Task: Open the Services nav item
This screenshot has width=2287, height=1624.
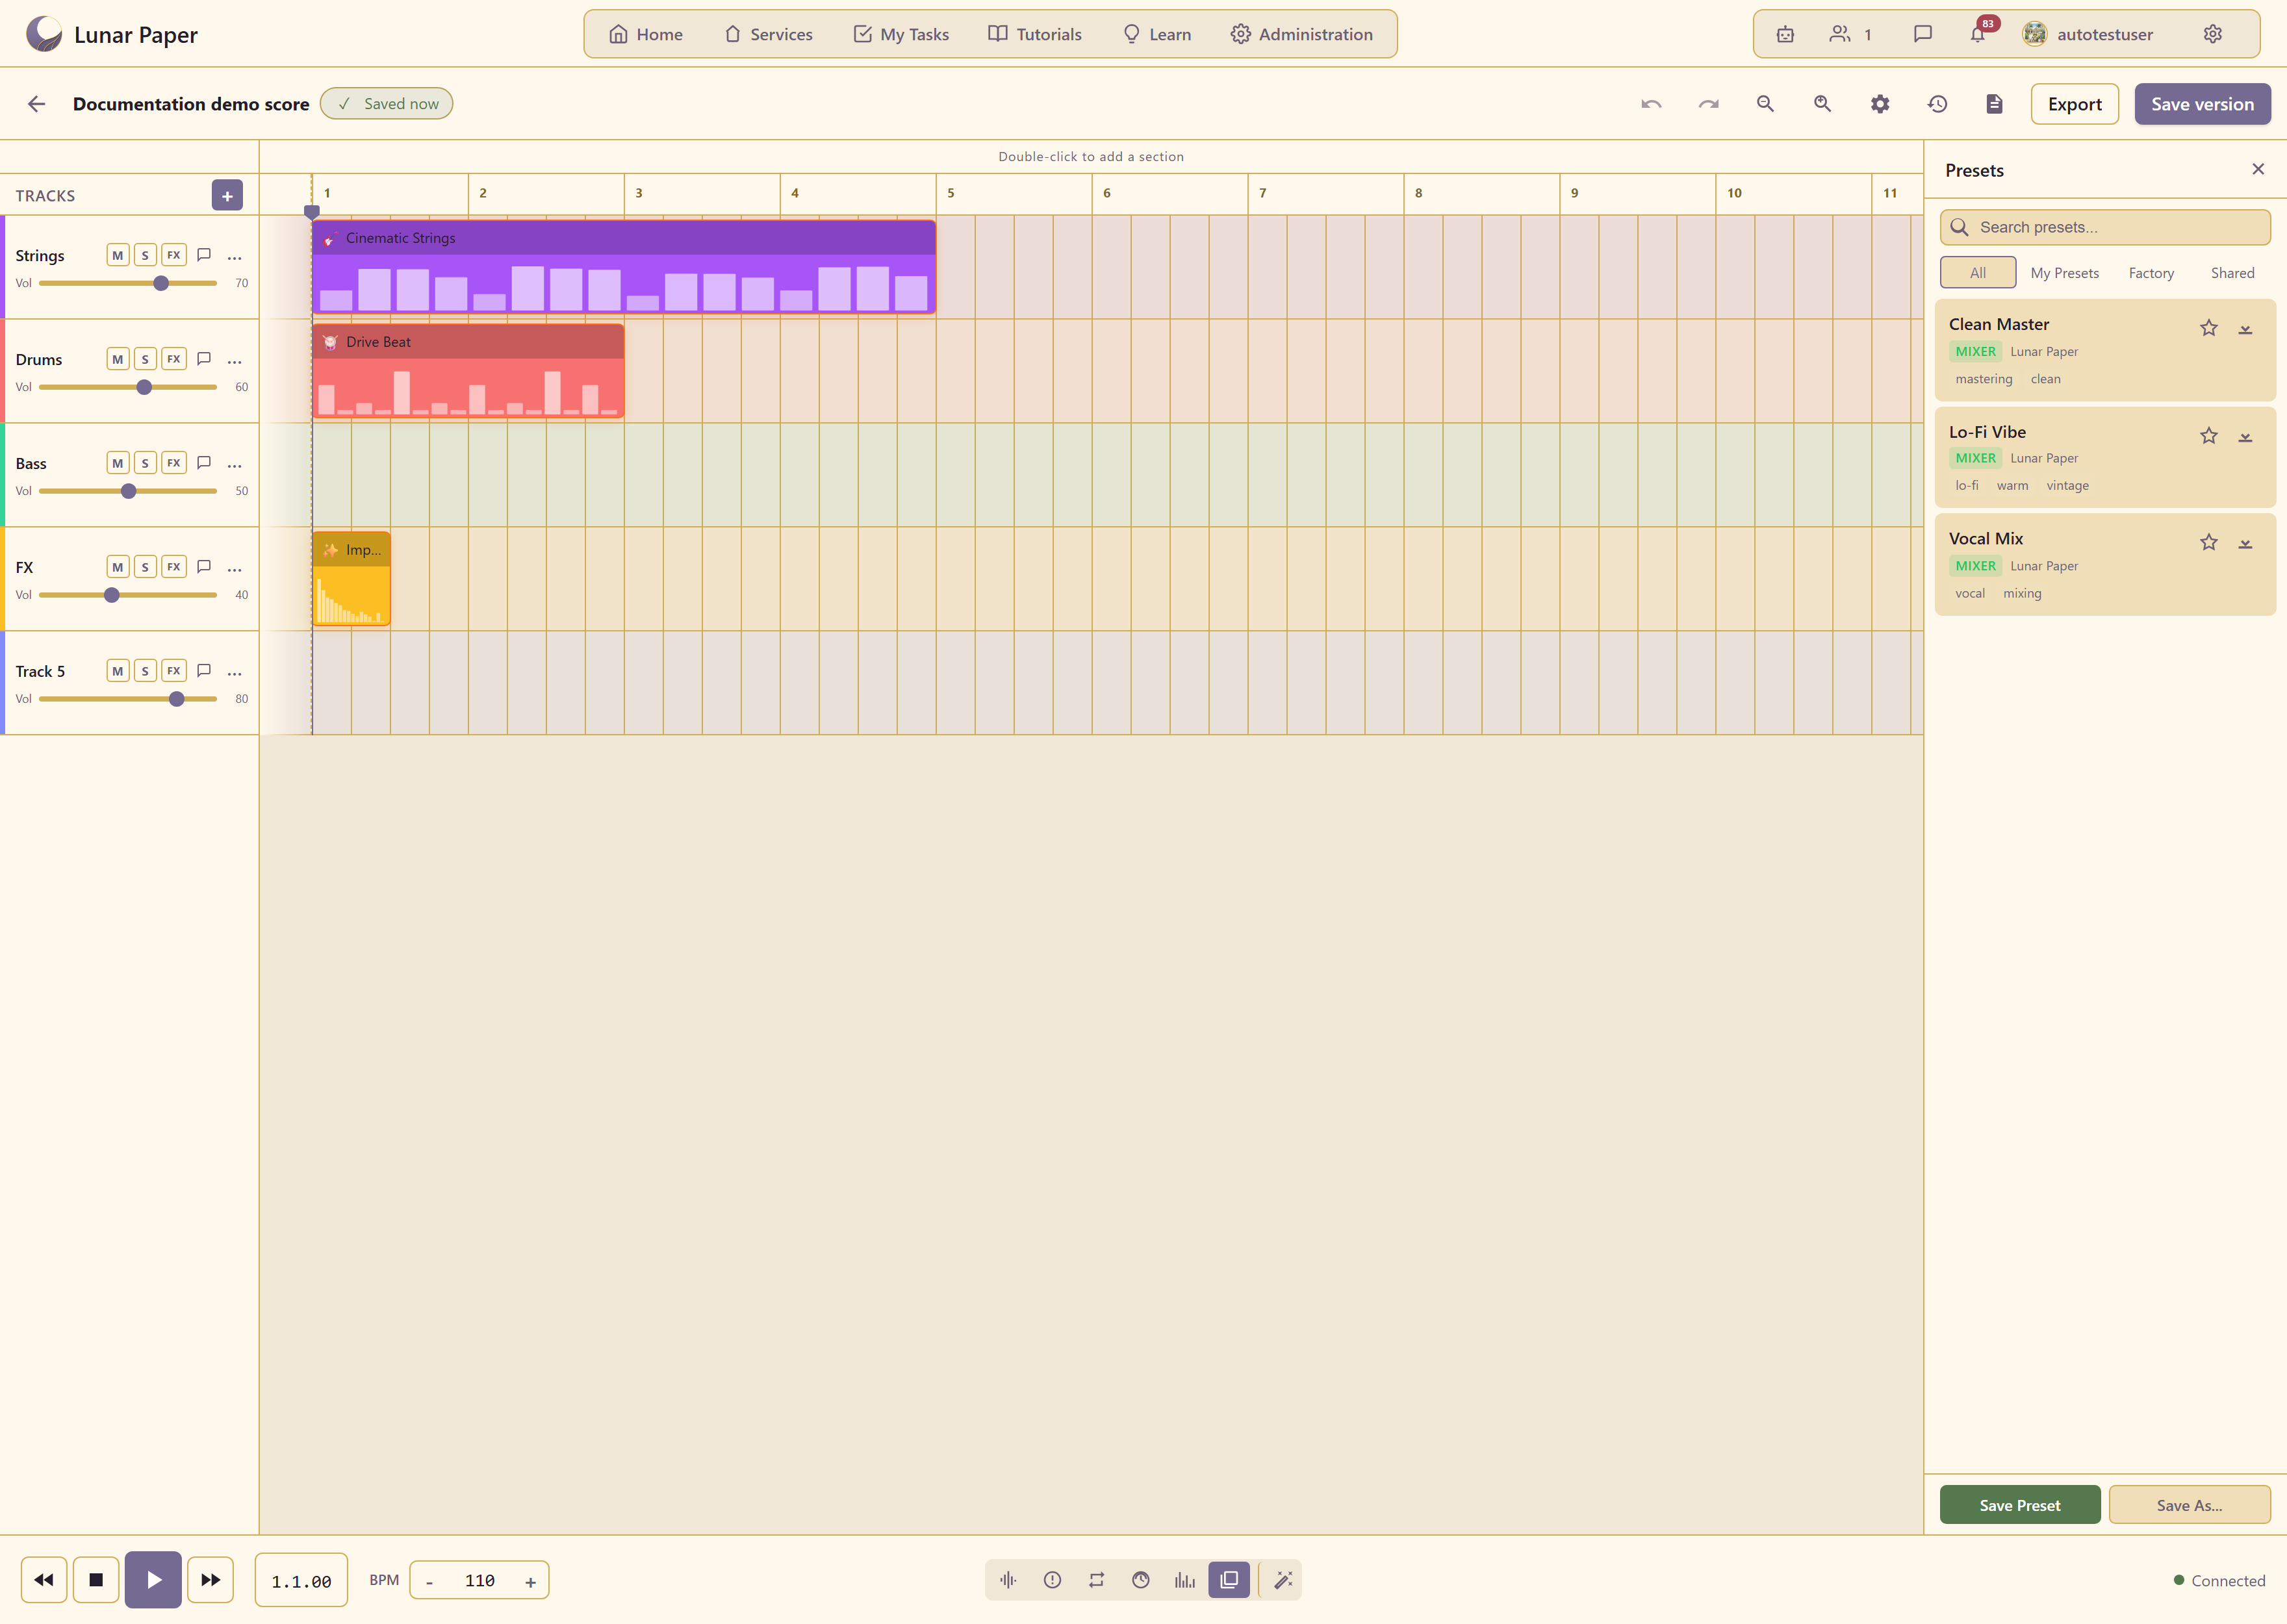Action: tap(768, 34)
